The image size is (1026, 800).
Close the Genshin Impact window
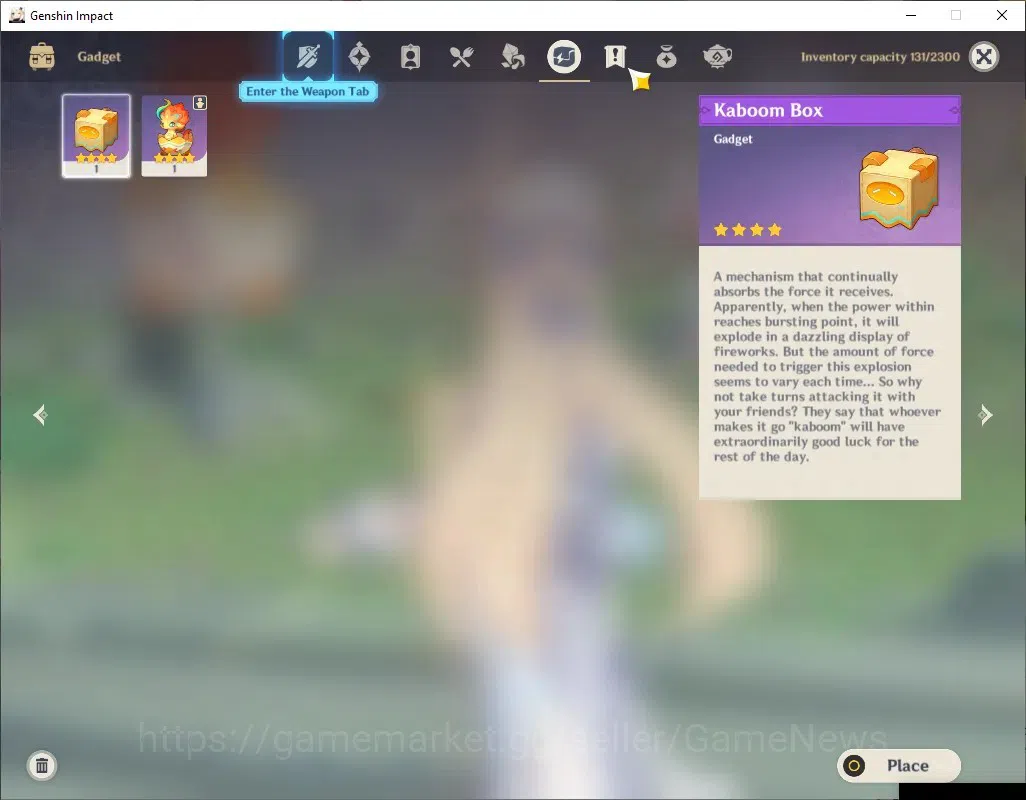[x=1002, y=15]
